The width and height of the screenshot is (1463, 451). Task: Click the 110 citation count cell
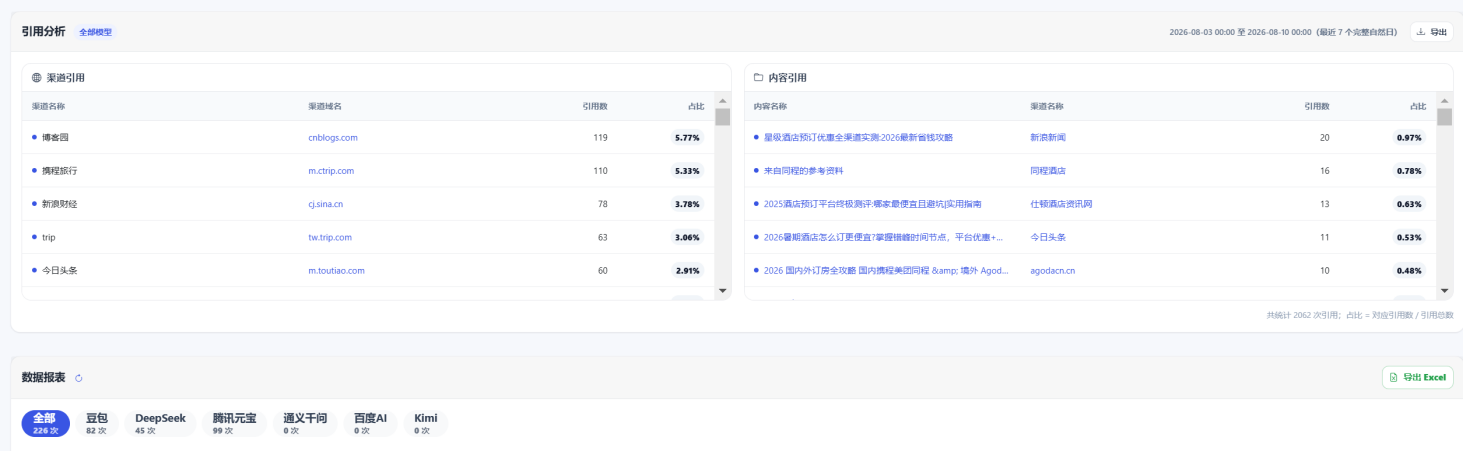600,171
